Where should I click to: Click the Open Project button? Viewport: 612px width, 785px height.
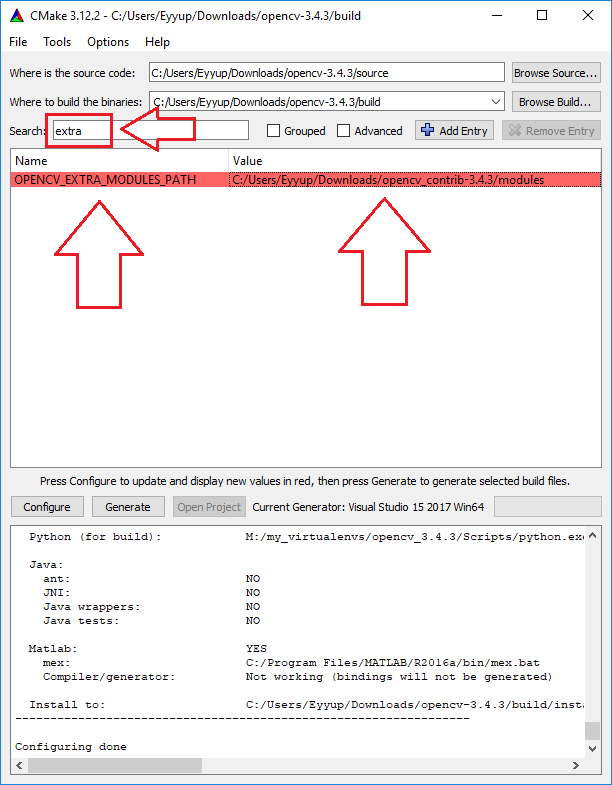(x=209, y=507)
